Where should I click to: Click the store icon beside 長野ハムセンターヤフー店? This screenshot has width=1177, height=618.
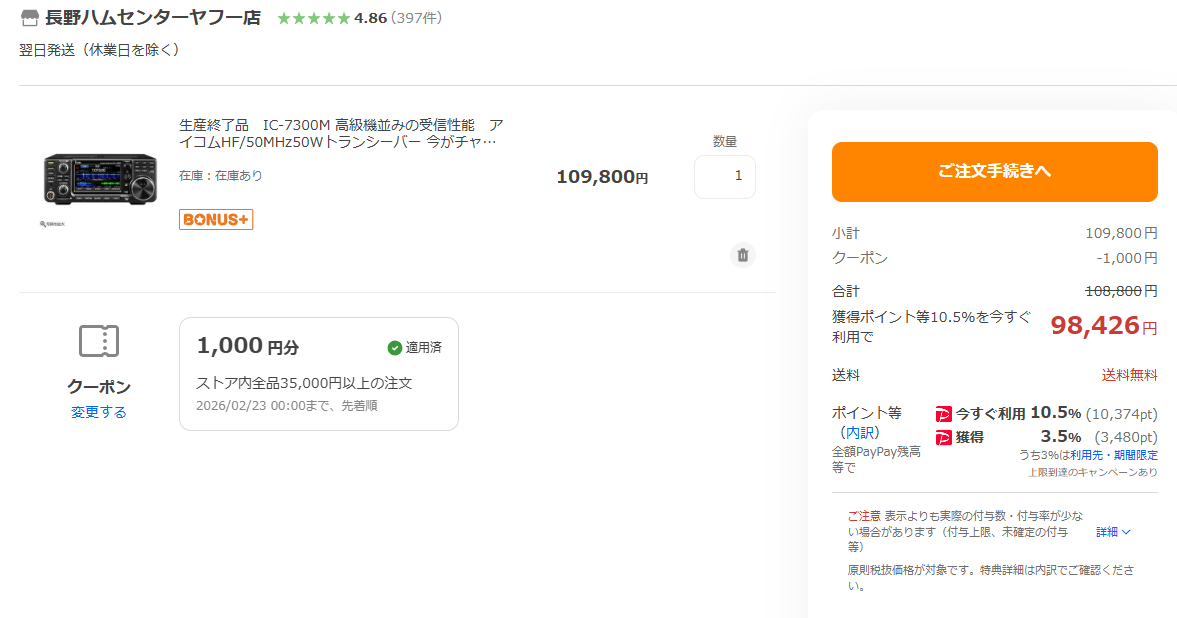[x=30, y=18]
